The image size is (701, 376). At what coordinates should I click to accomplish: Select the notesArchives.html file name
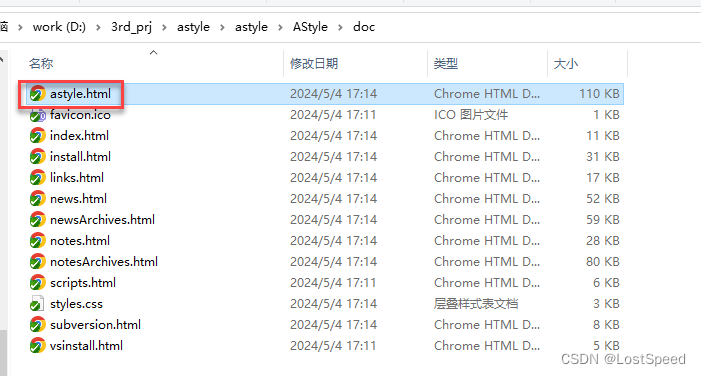point(104,262)
